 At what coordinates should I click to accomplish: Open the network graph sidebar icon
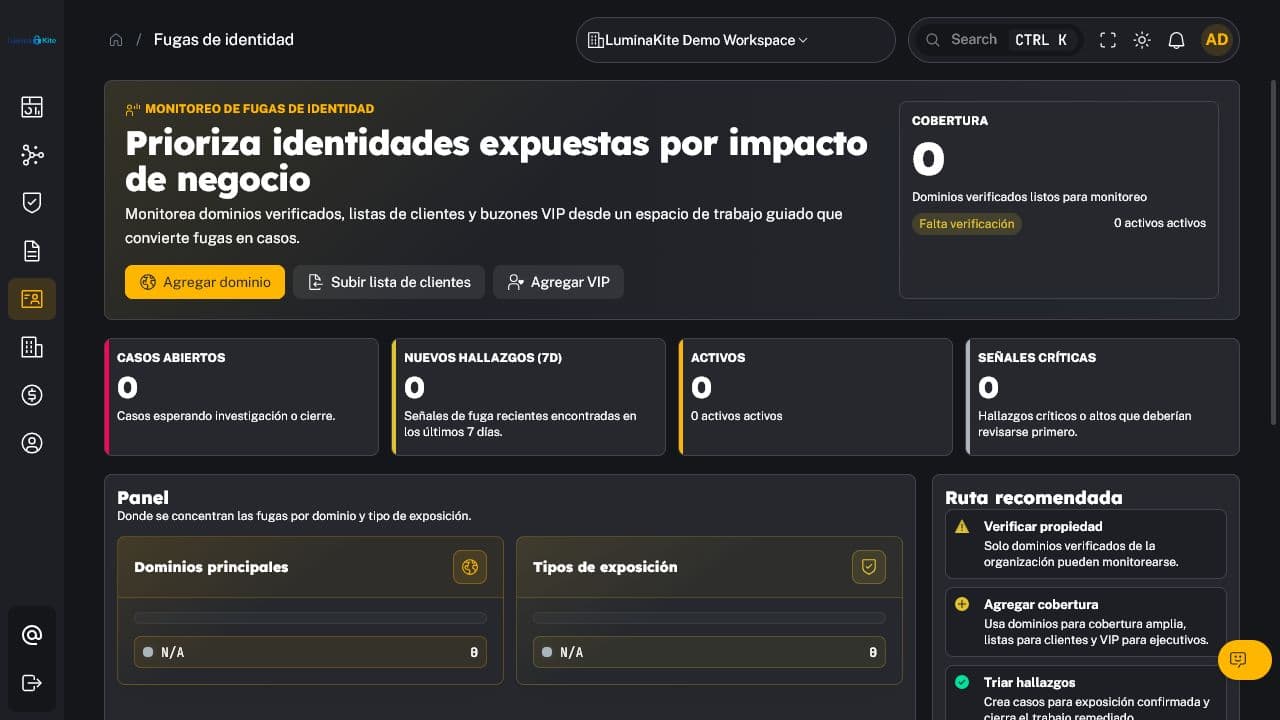[x=32, y=155]
